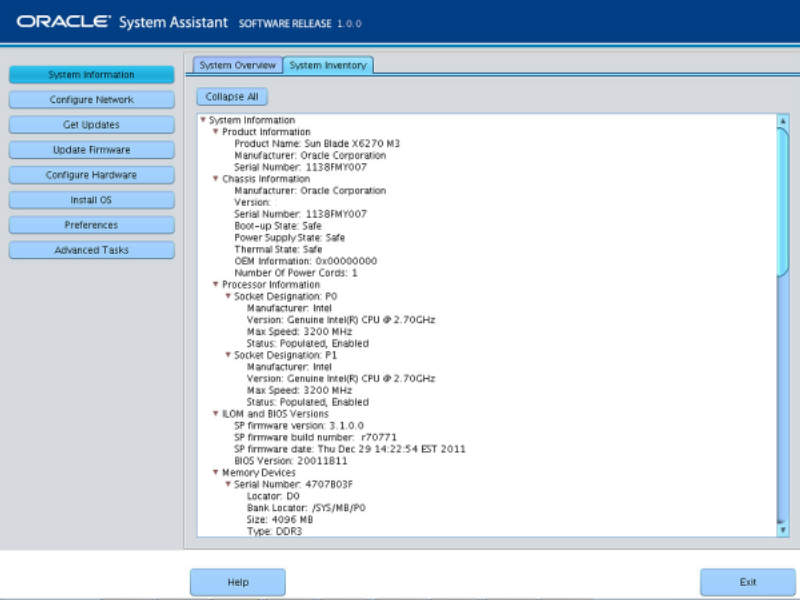Select Locator: D0 row
The image size is (800, 600).
[273, 496]
